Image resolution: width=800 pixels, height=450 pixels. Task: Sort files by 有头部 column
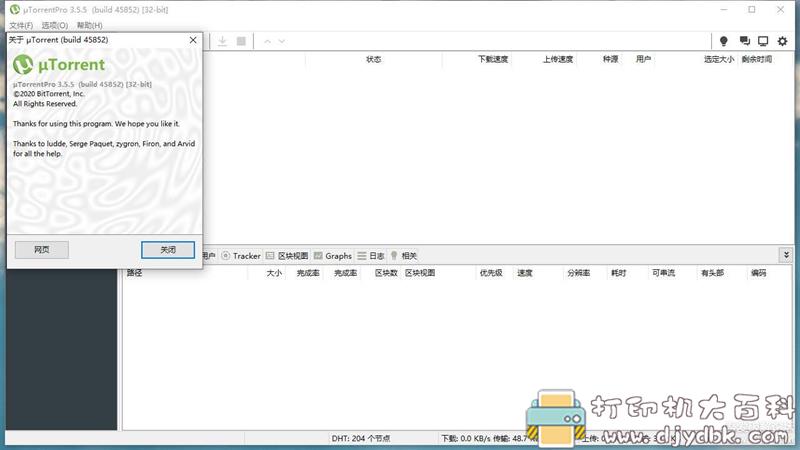[x=712, y=273]
